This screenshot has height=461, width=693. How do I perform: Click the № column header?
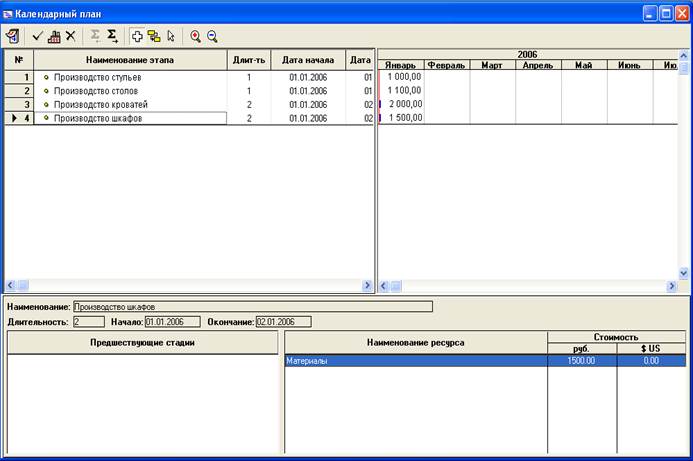point(19,60)
